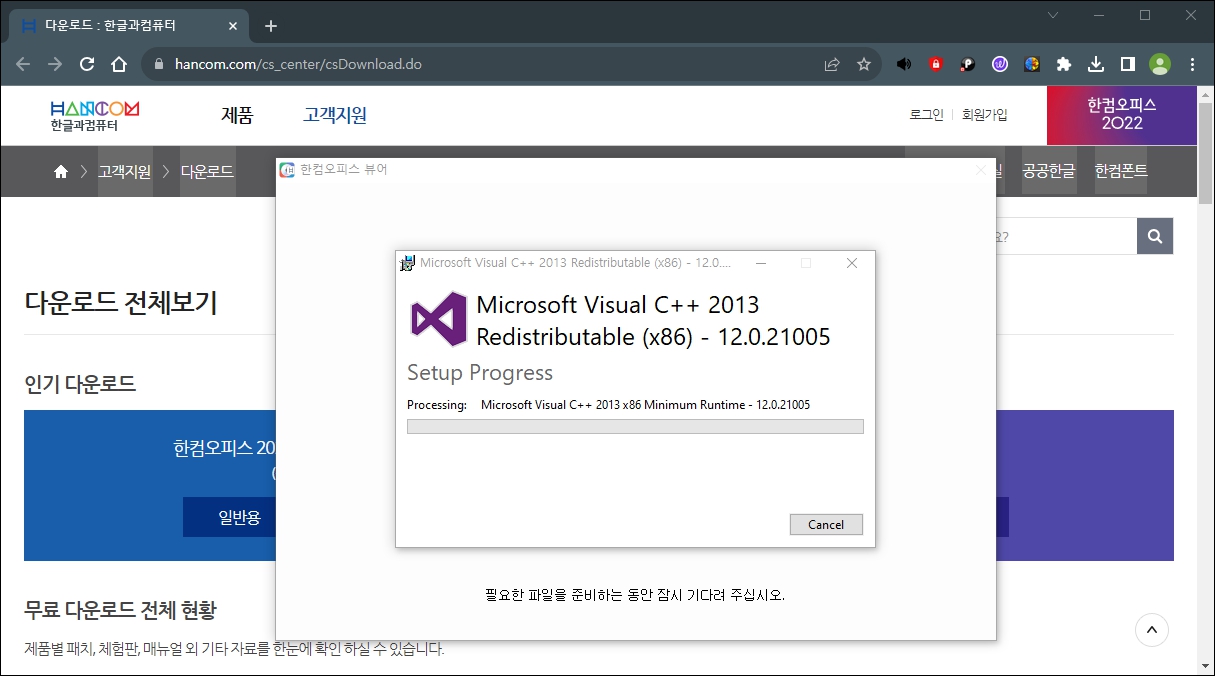
Task: Click the Visual C++ setup title bar icon
Action: click(407, 263)
